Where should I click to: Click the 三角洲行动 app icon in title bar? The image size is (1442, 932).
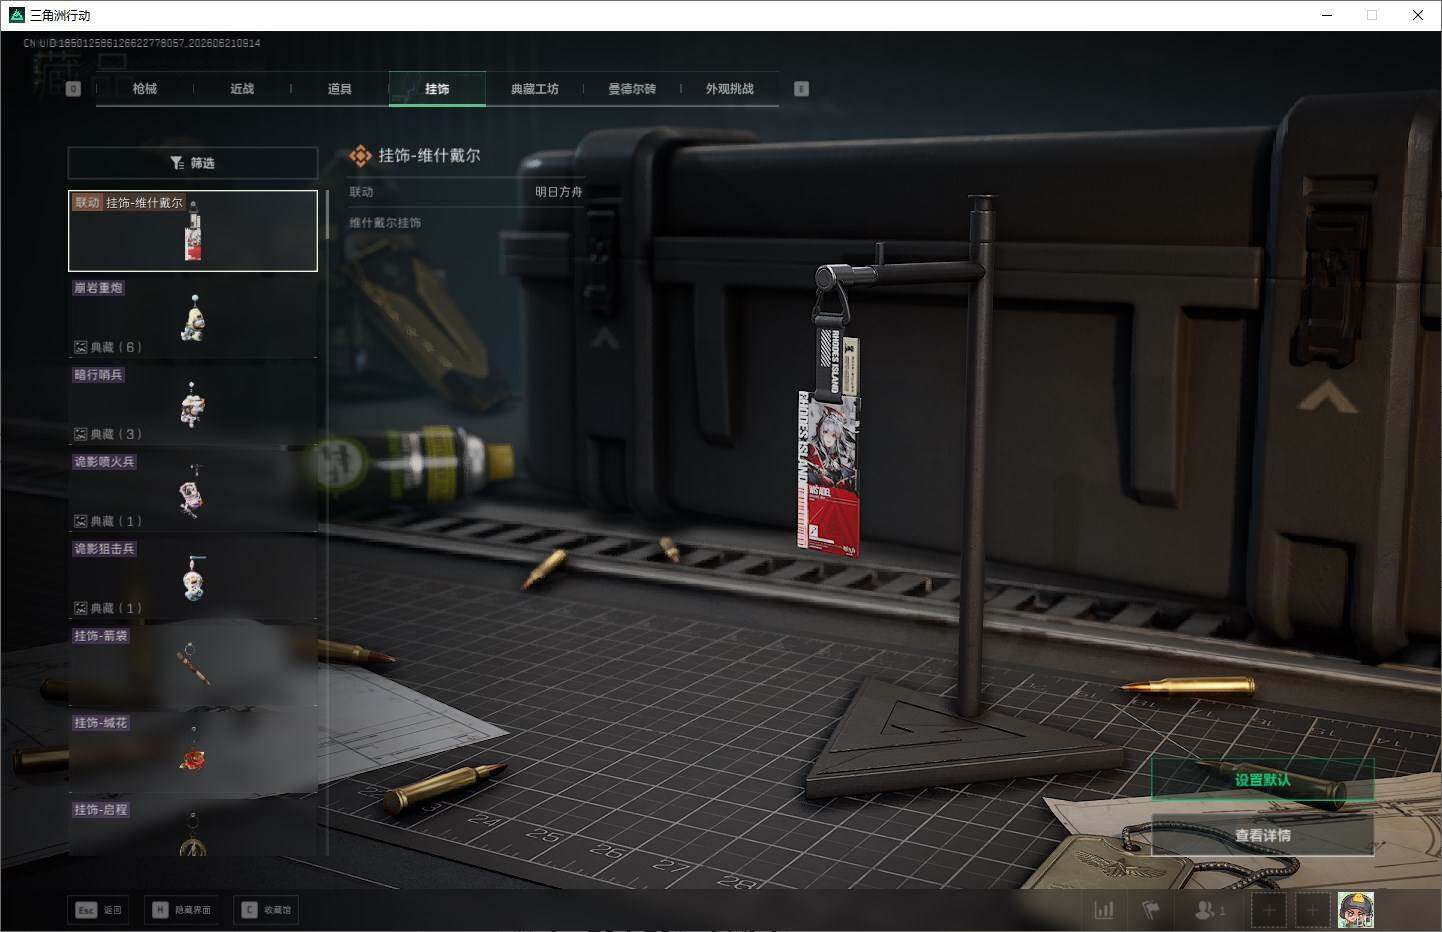pos(16,15)
